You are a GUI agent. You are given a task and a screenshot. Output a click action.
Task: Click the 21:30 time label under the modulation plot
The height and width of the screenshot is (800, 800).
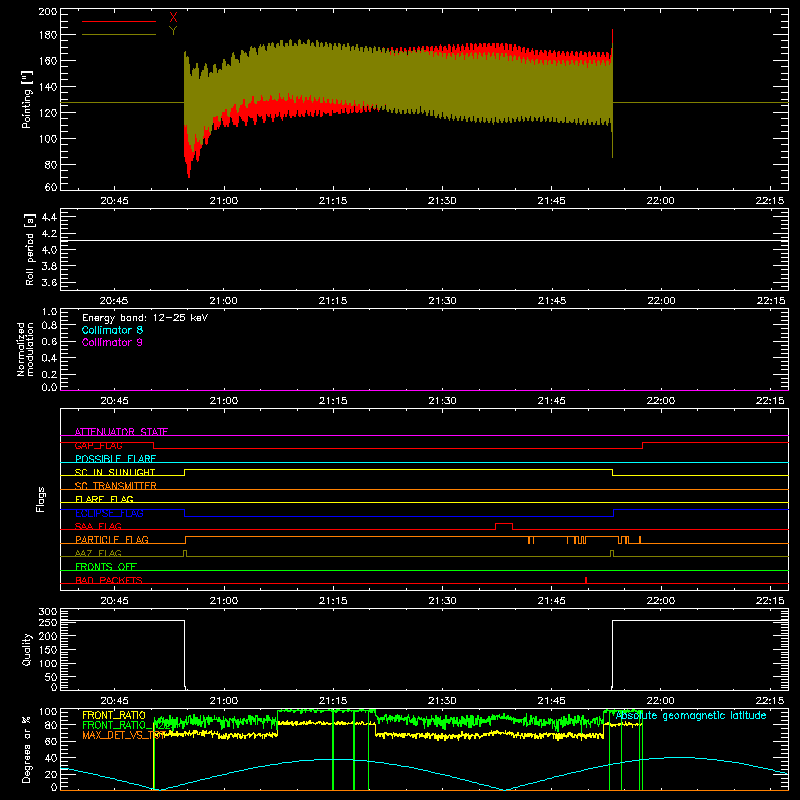[442, 401]
